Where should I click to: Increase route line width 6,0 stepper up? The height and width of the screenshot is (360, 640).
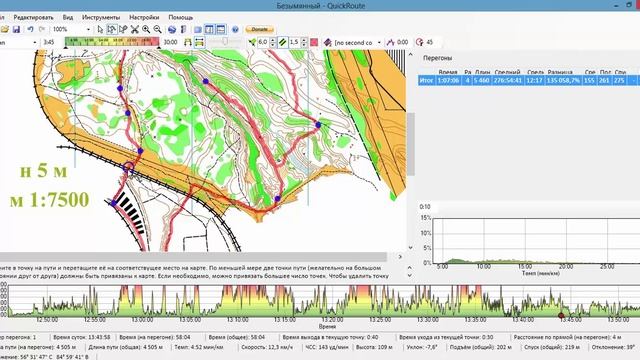coord(273,40)
